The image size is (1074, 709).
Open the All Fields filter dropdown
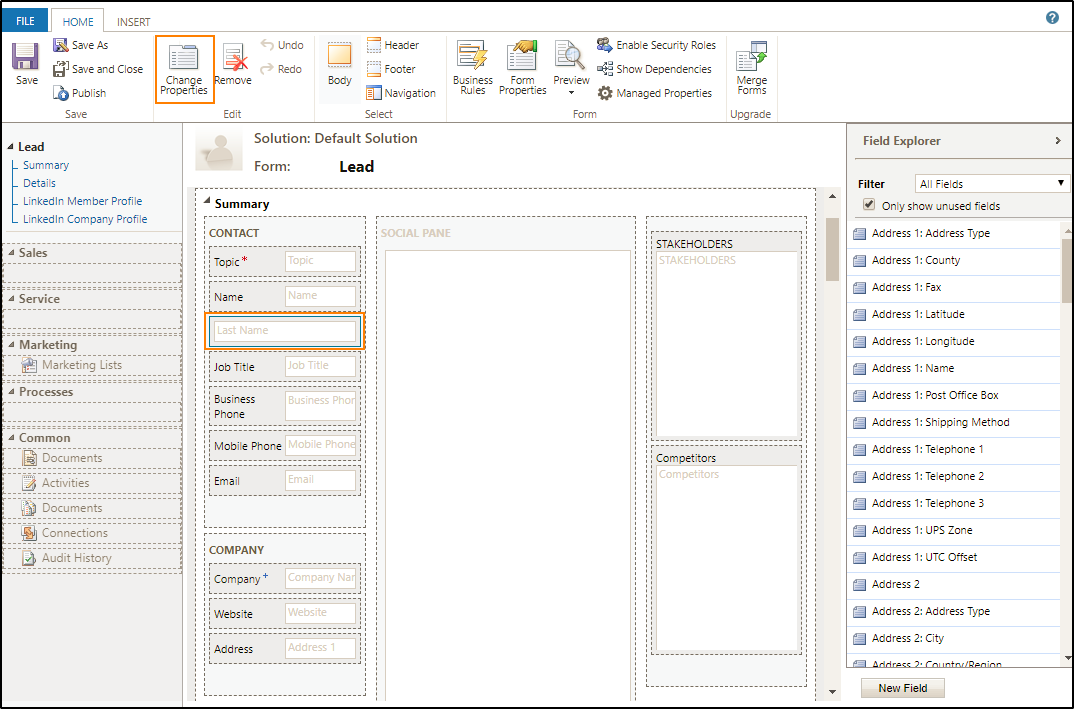pos(992,184)
